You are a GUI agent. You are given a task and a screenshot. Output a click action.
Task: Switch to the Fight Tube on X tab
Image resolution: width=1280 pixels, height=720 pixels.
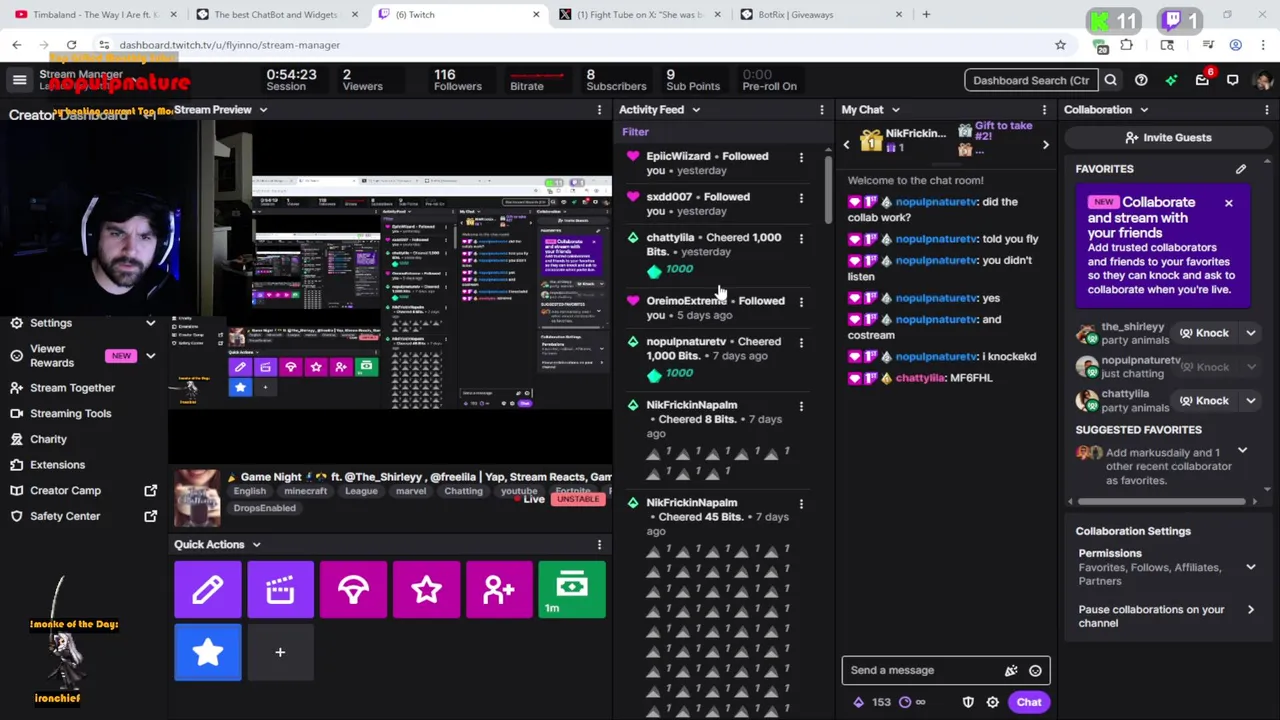click(640, 15)
